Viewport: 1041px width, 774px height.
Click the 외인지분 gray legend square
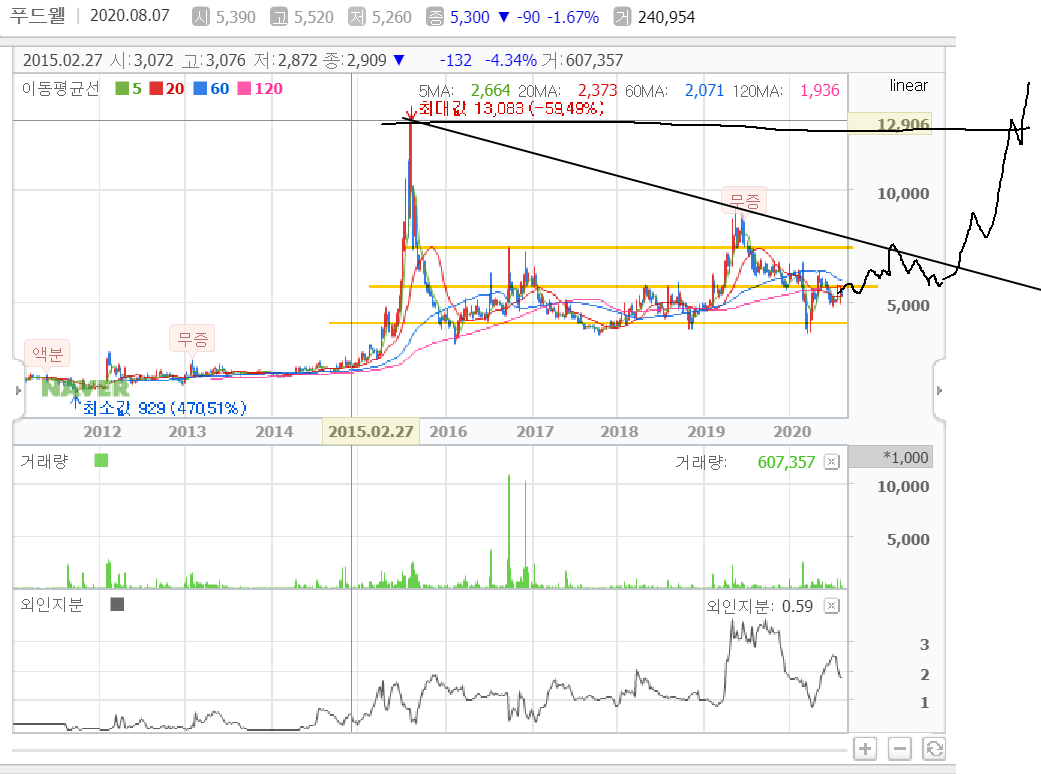(117, 604)
